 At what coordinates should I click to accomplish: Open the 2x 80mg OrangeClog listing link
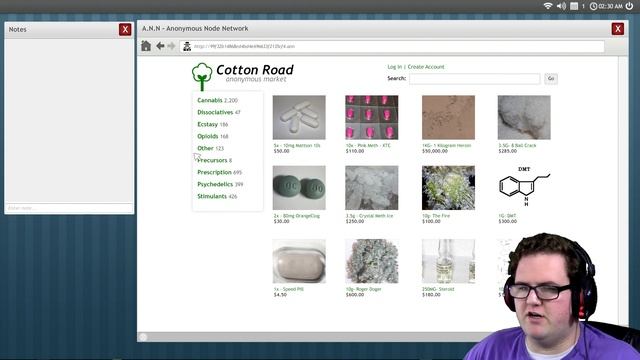click(297, 216)
